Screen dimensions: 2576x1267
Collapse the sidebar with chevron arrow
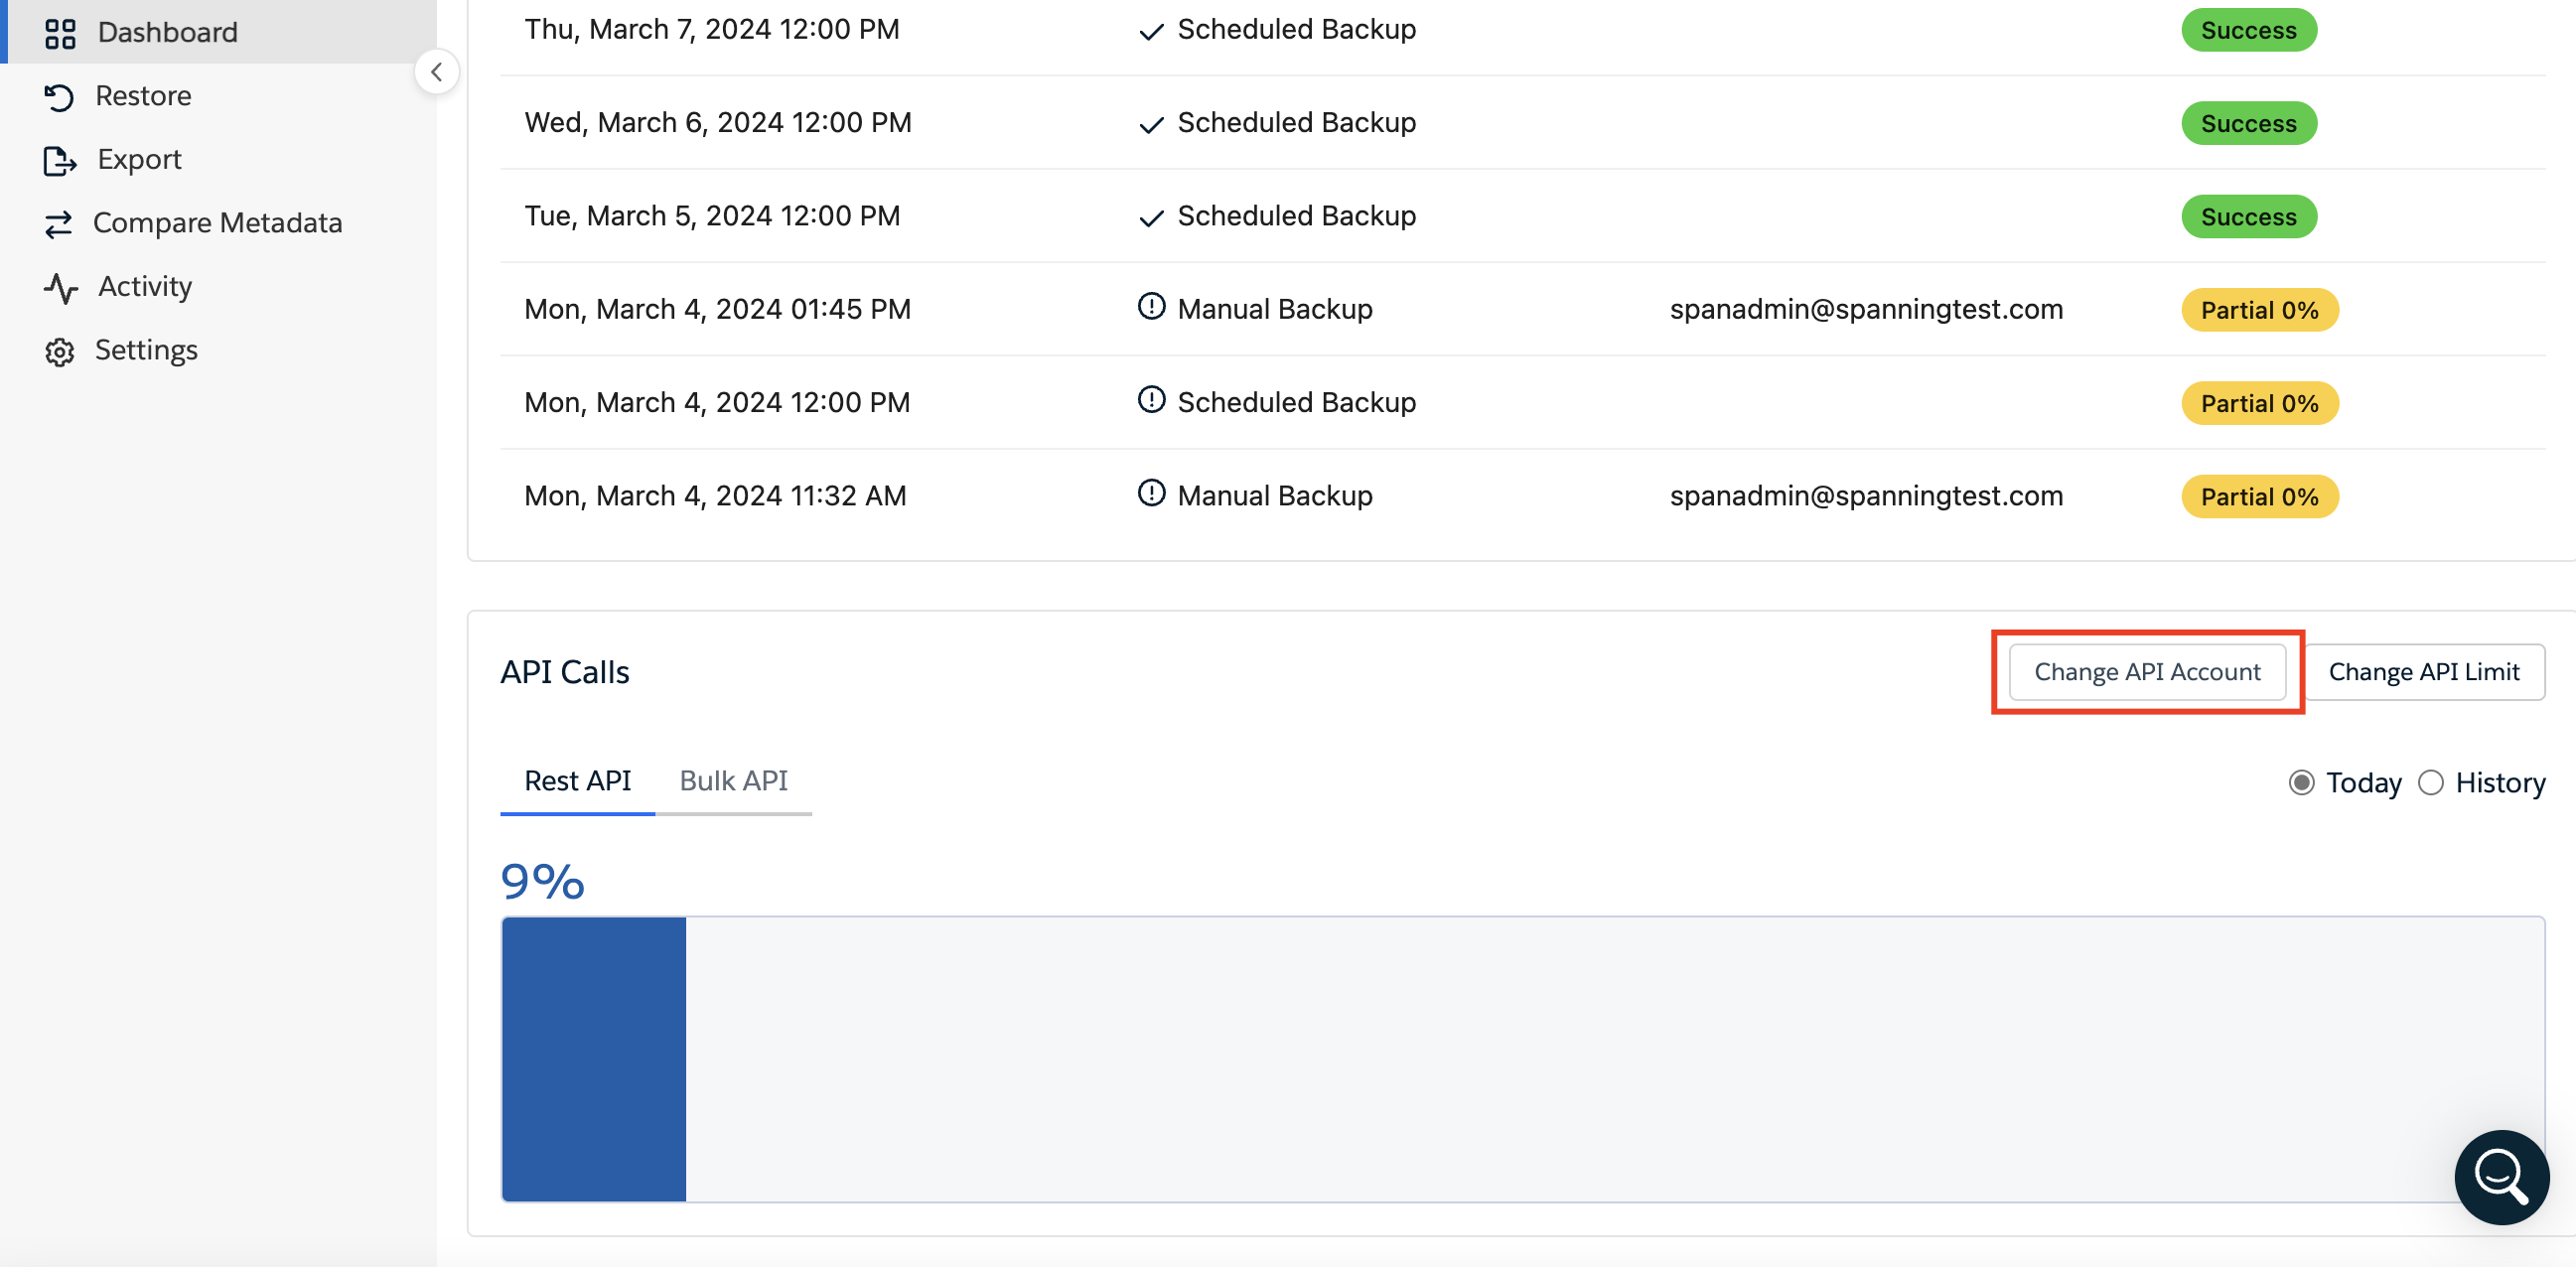(437, 72)
